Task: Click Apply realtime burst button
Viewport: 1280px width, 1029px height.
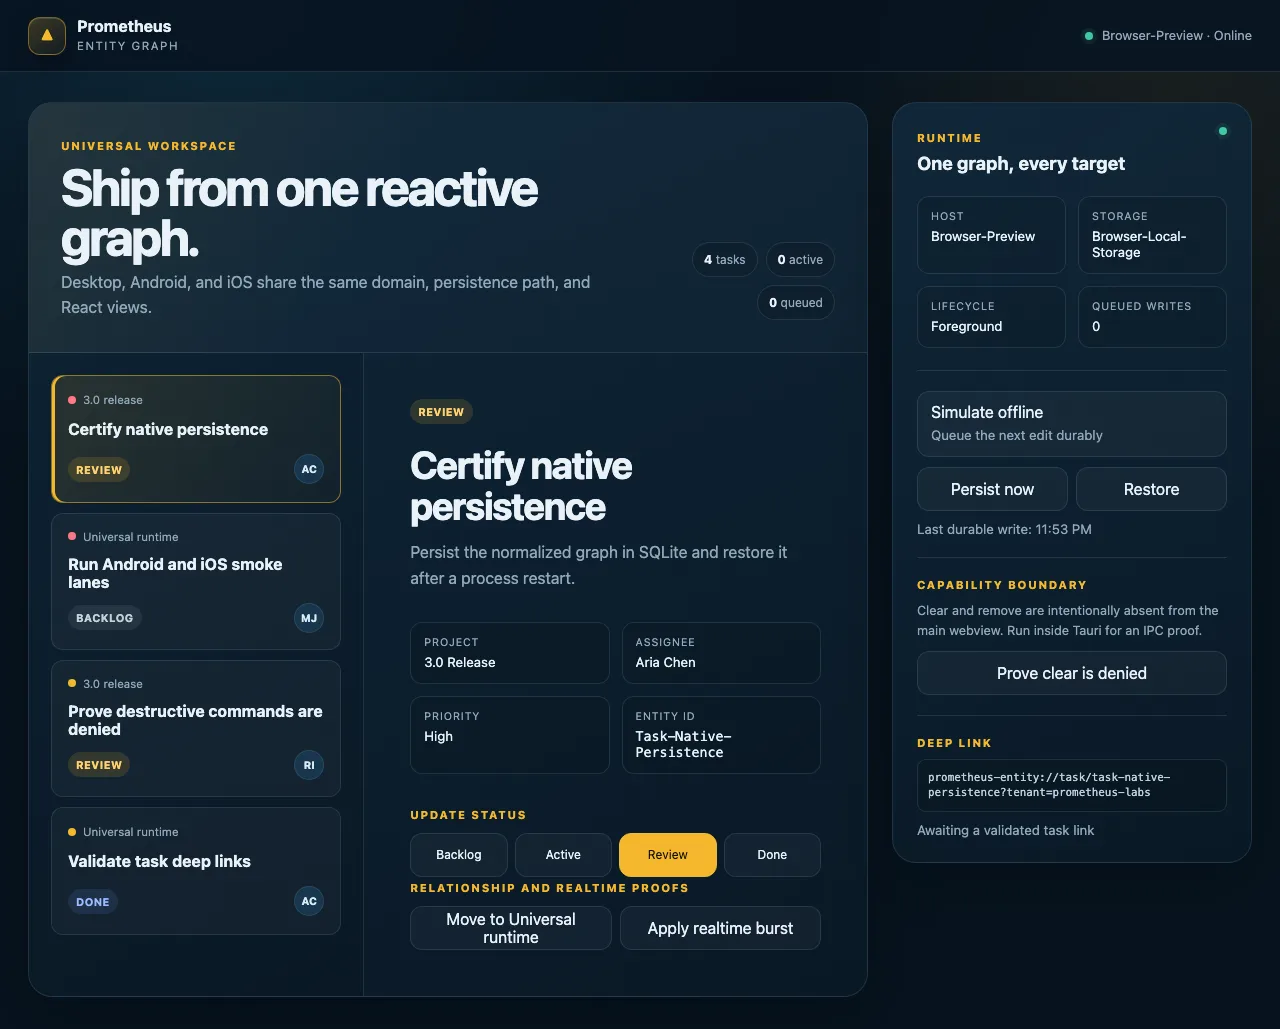Action: point(720,928)
